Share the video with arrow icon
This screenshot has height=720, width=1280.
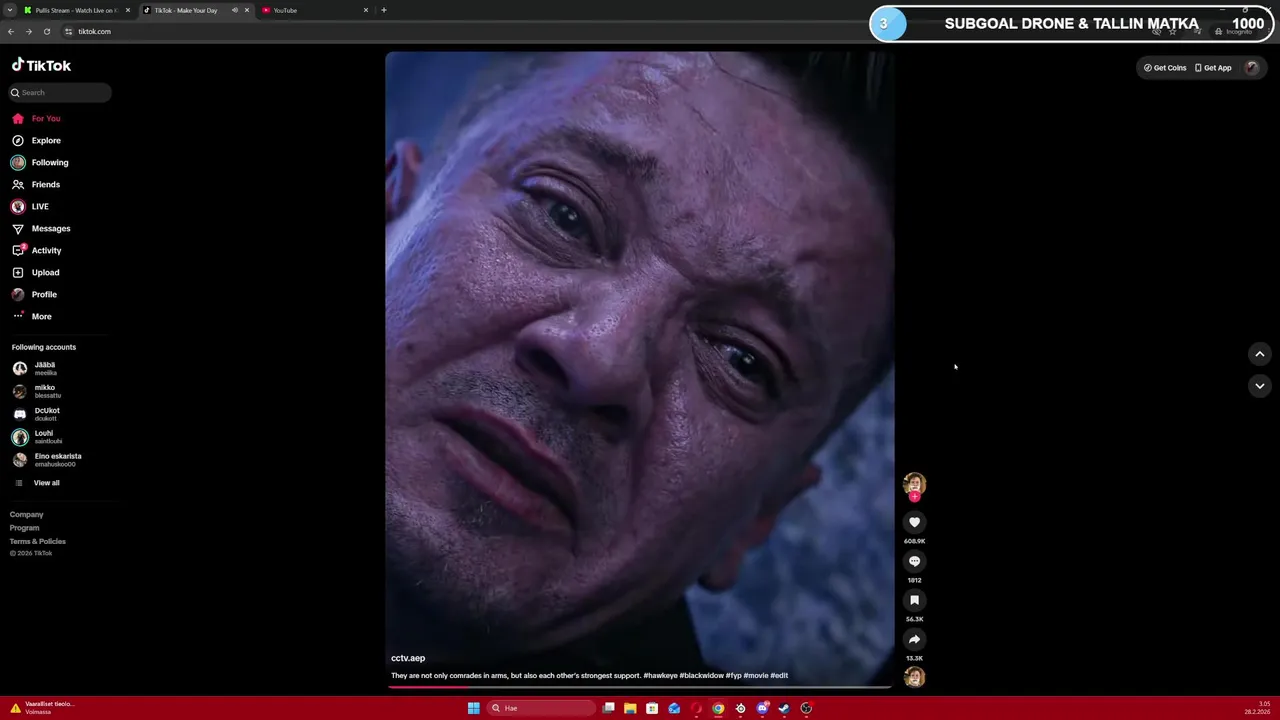[x=914, y=639]
